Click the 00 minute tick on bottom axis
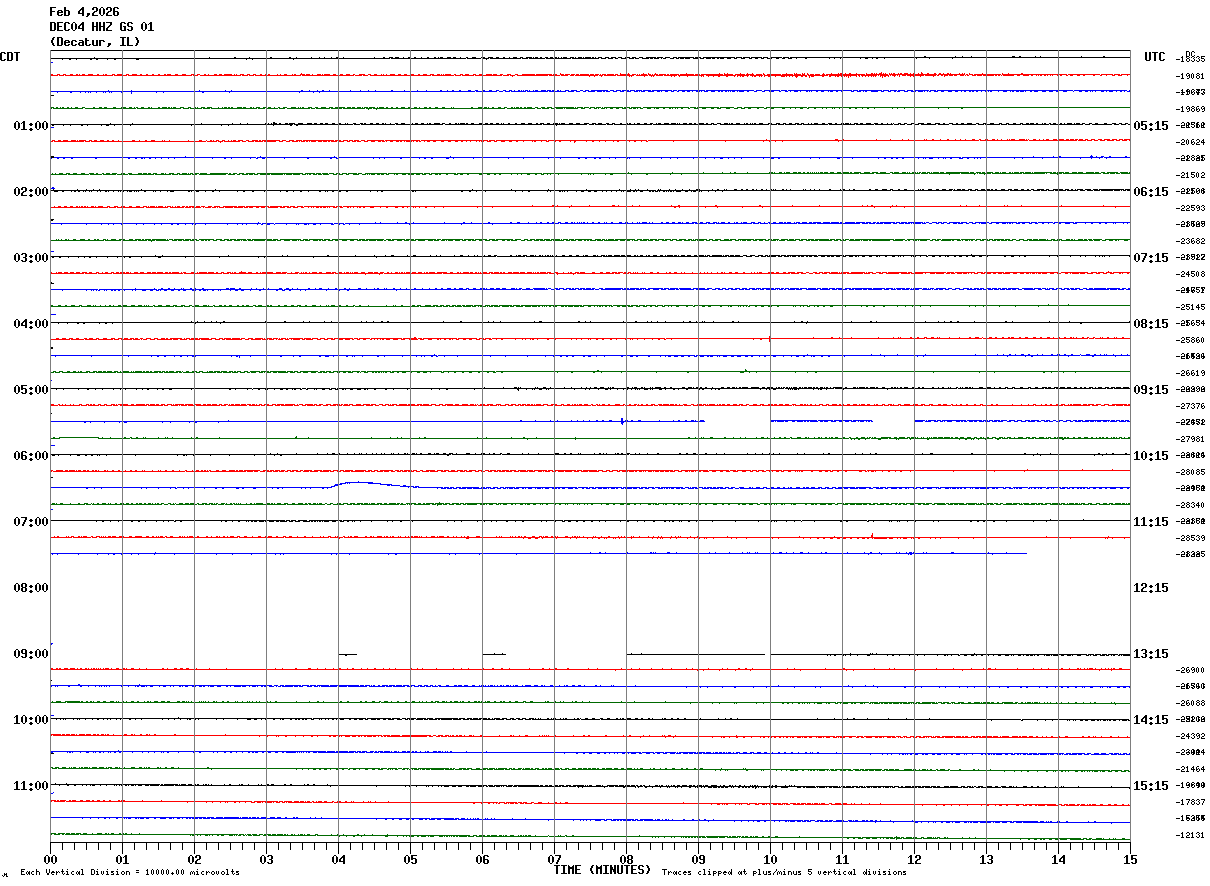The image size is (1210, 886). click(50, 859)
